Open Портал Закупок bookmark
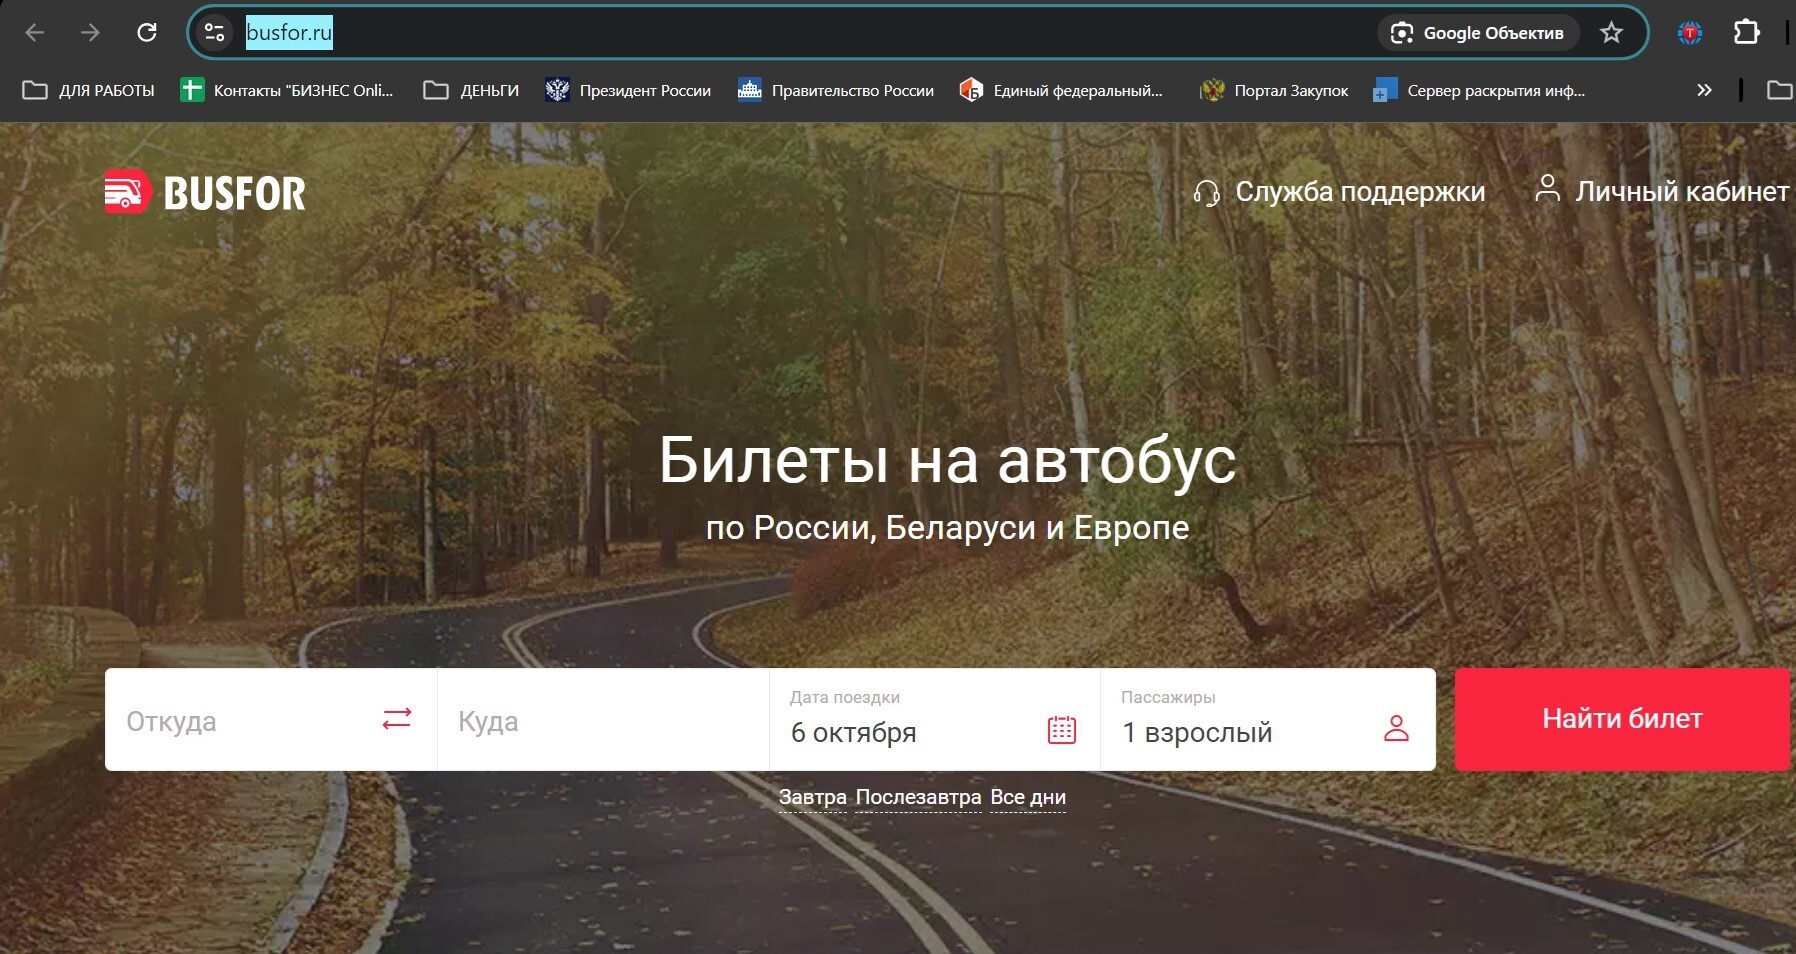 (x=1274, y=90)
